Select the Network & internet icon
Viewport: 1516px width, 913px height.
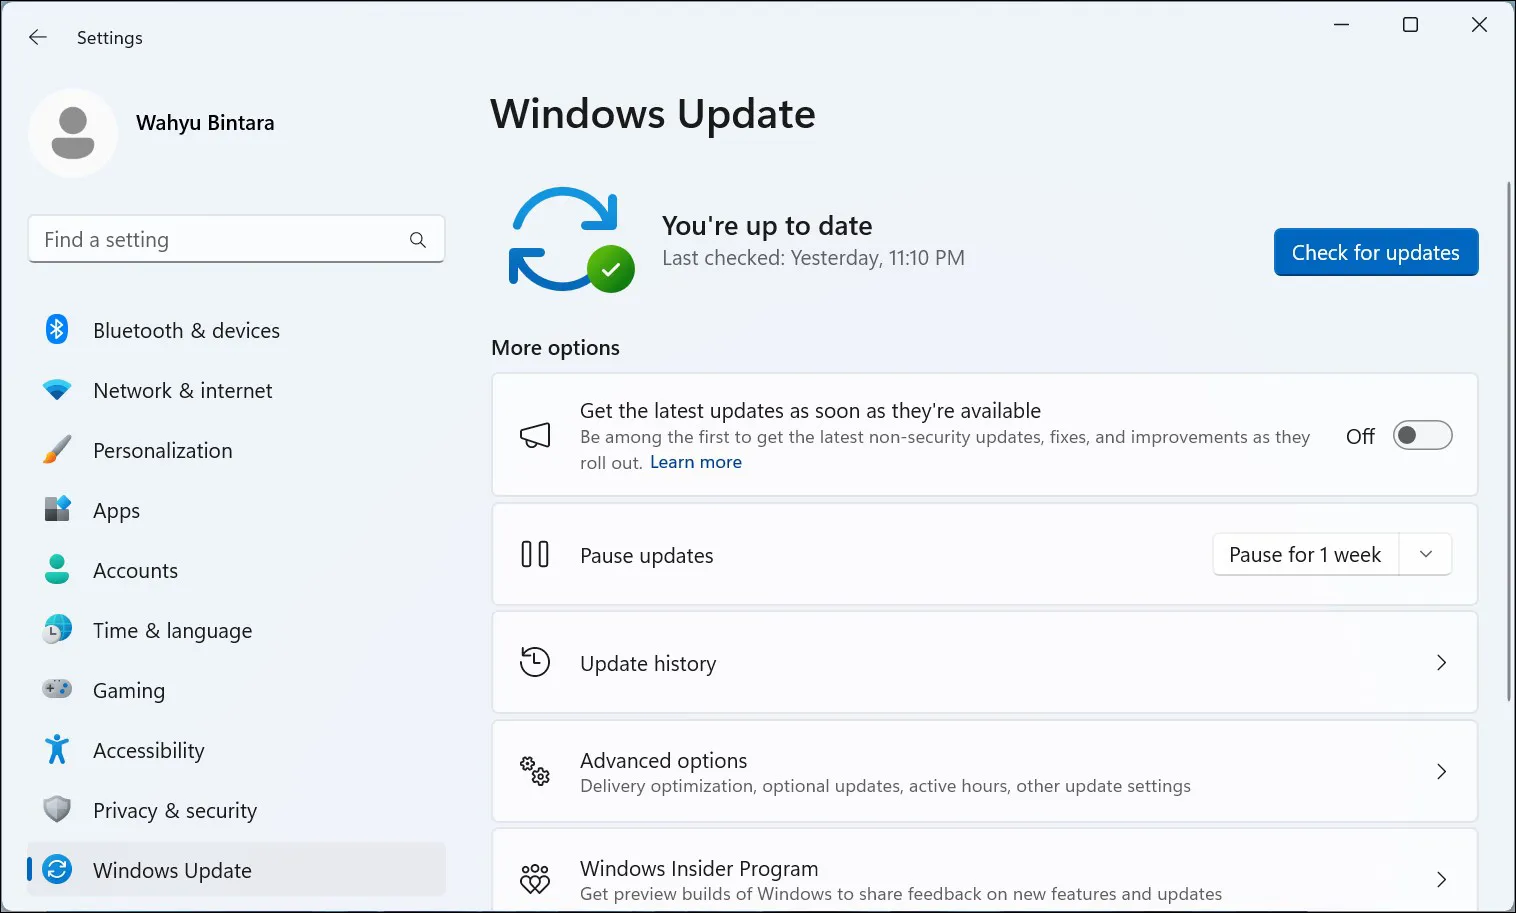click(x=57, y=390)
